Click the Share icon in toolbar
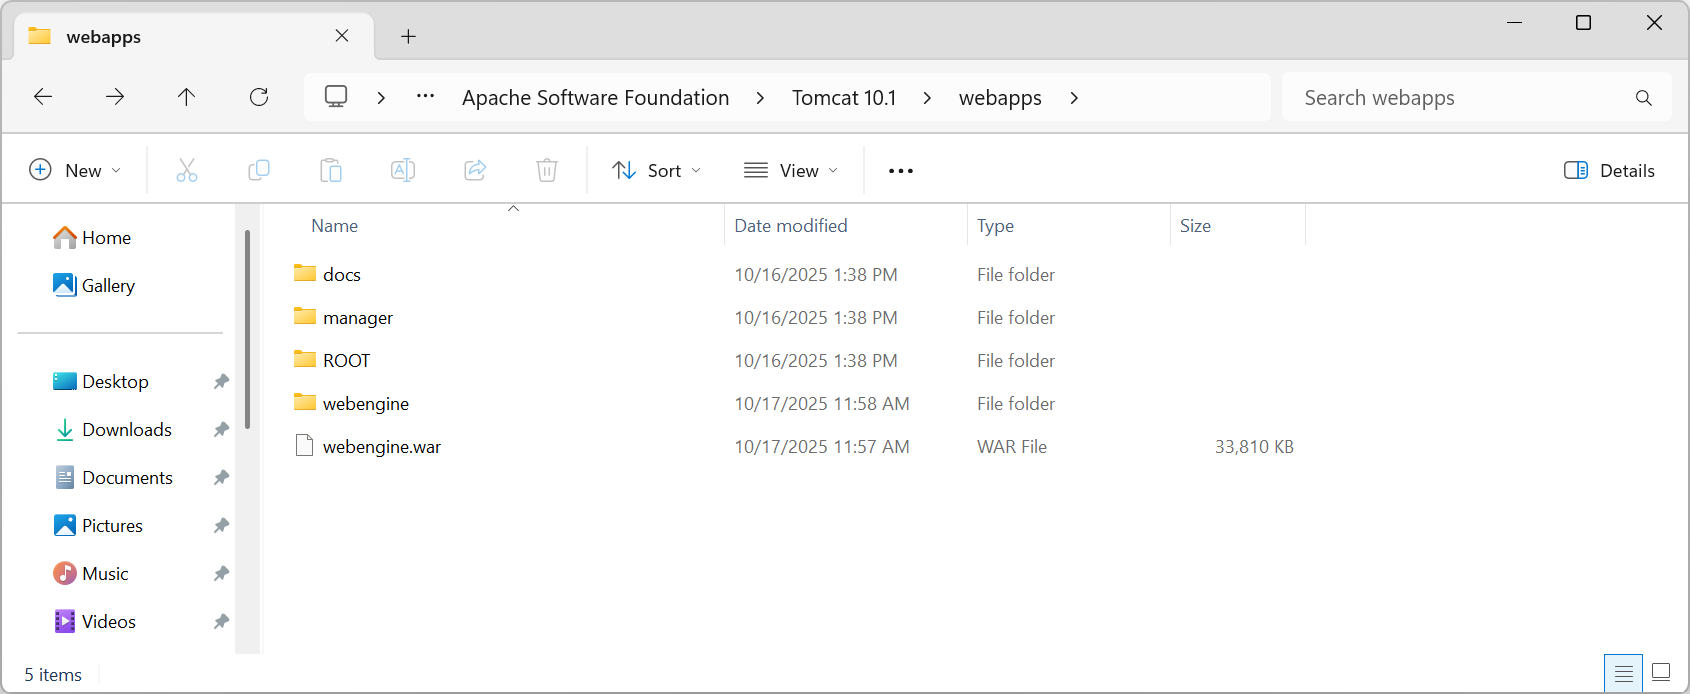1690x694 pixels. [x=475, y=170]
